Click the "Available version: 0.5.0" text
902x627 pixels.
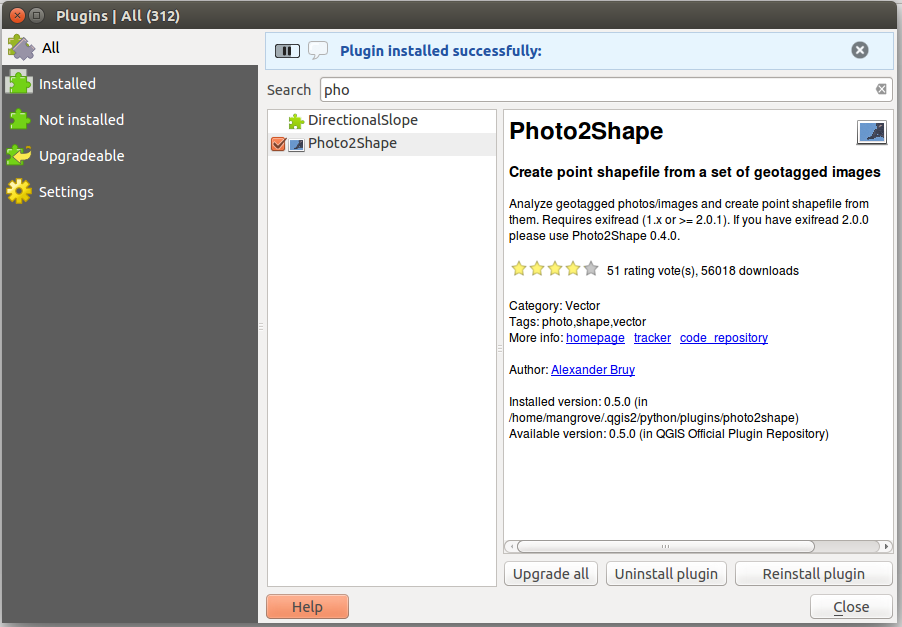click(572, 434)
